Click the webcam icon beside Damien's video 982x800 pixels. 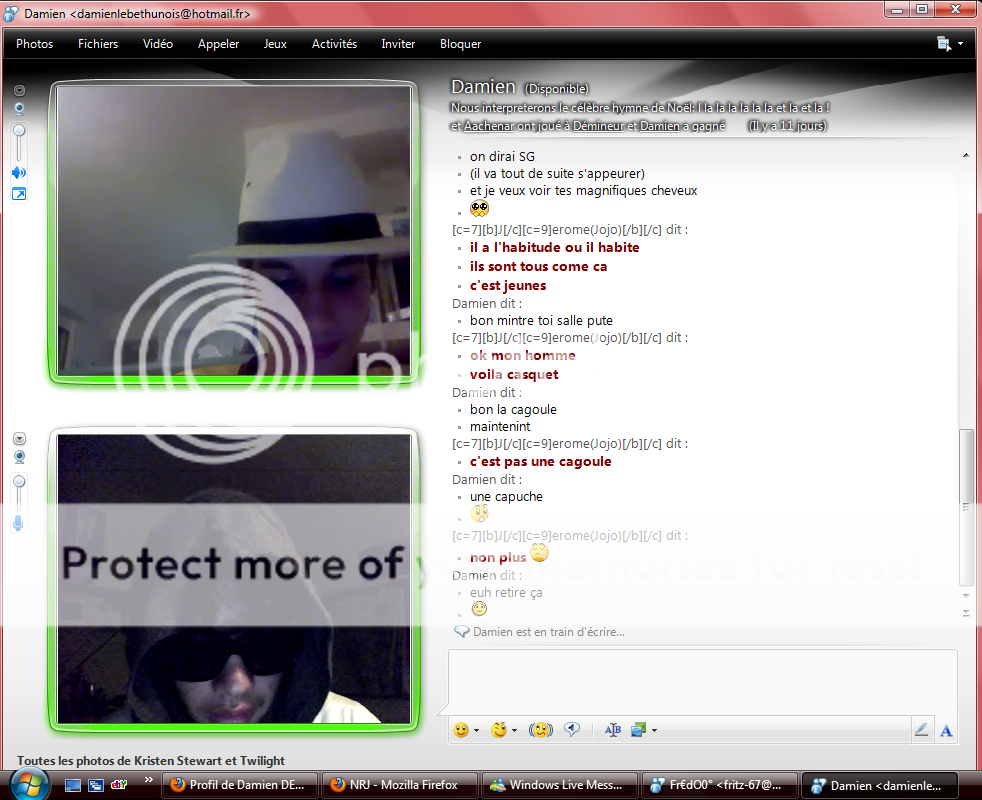(x=19, y=109)
